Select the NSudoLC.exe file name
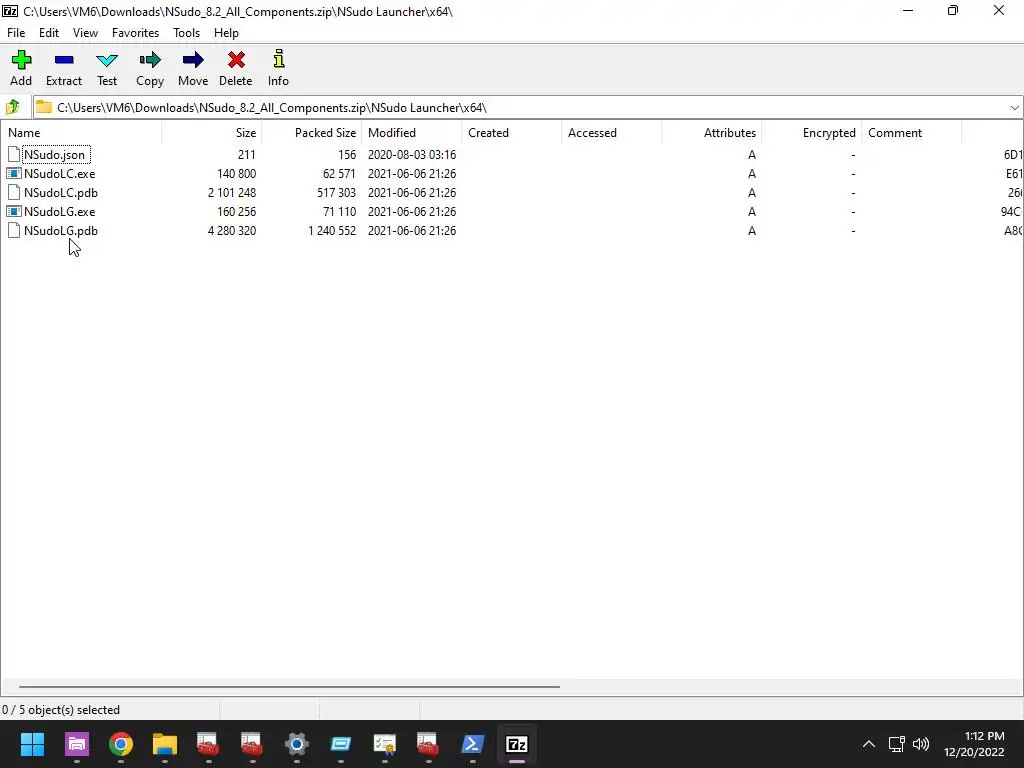 tap(59, 174)
